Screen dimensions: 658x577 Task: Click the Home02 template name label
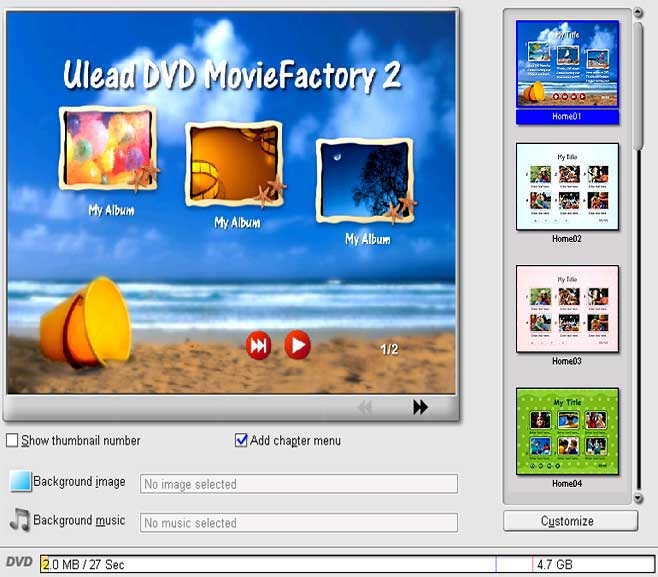click(567, 238)
